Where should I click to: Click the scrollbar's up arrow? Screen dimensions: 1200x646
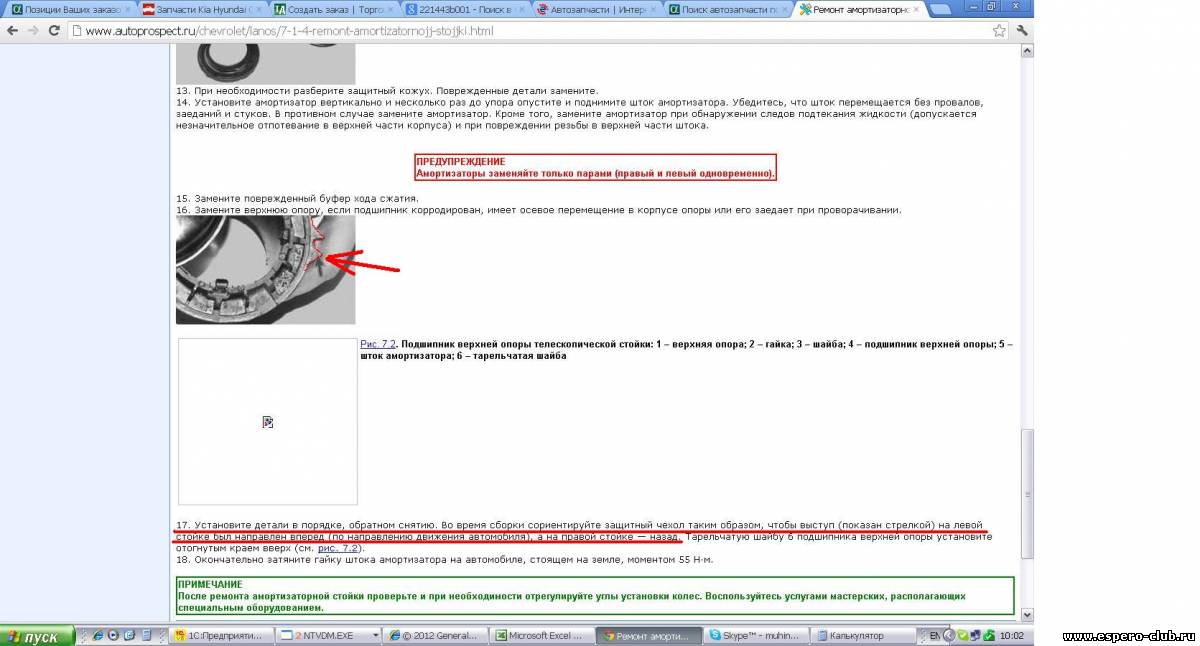1026,52
